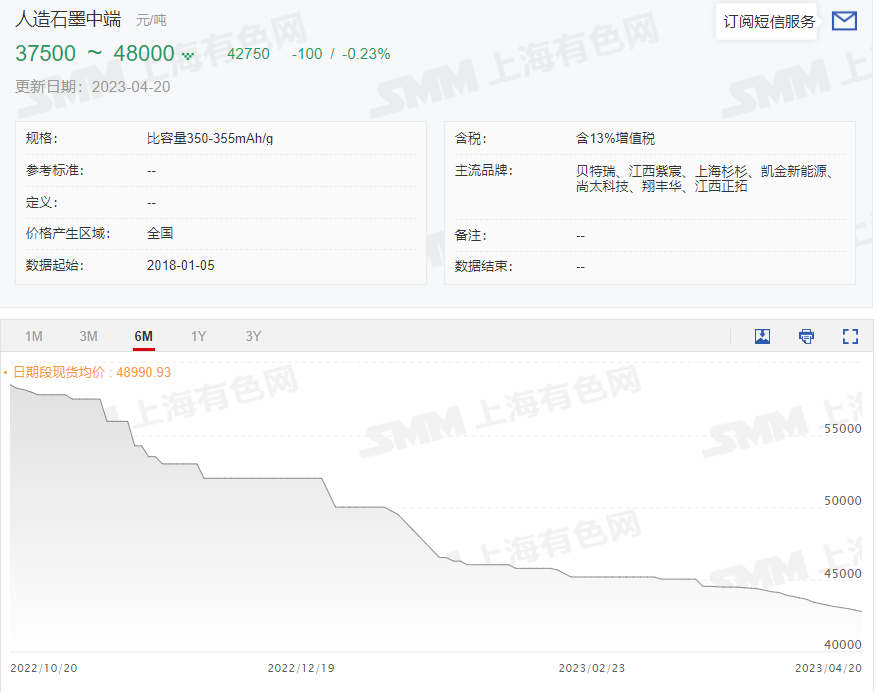Click the orange legend dot marker
This screenshot has height=692, width=877.
pos(5,372)
